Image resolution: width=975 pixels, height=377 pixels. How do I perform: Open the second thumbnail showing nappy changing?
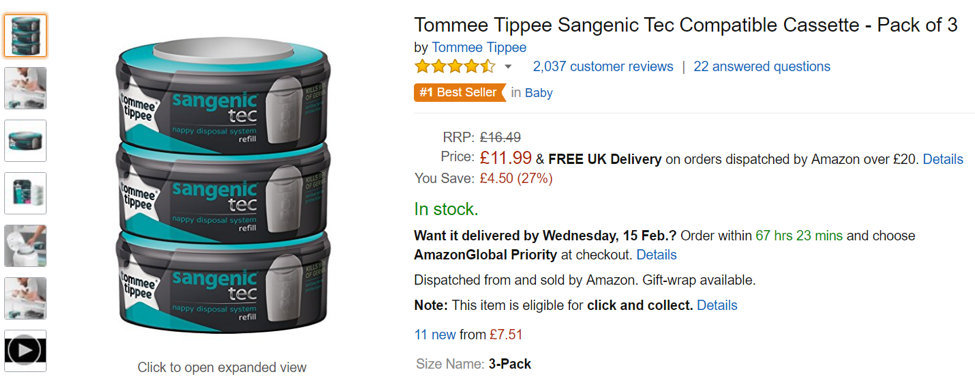point(25,88)
